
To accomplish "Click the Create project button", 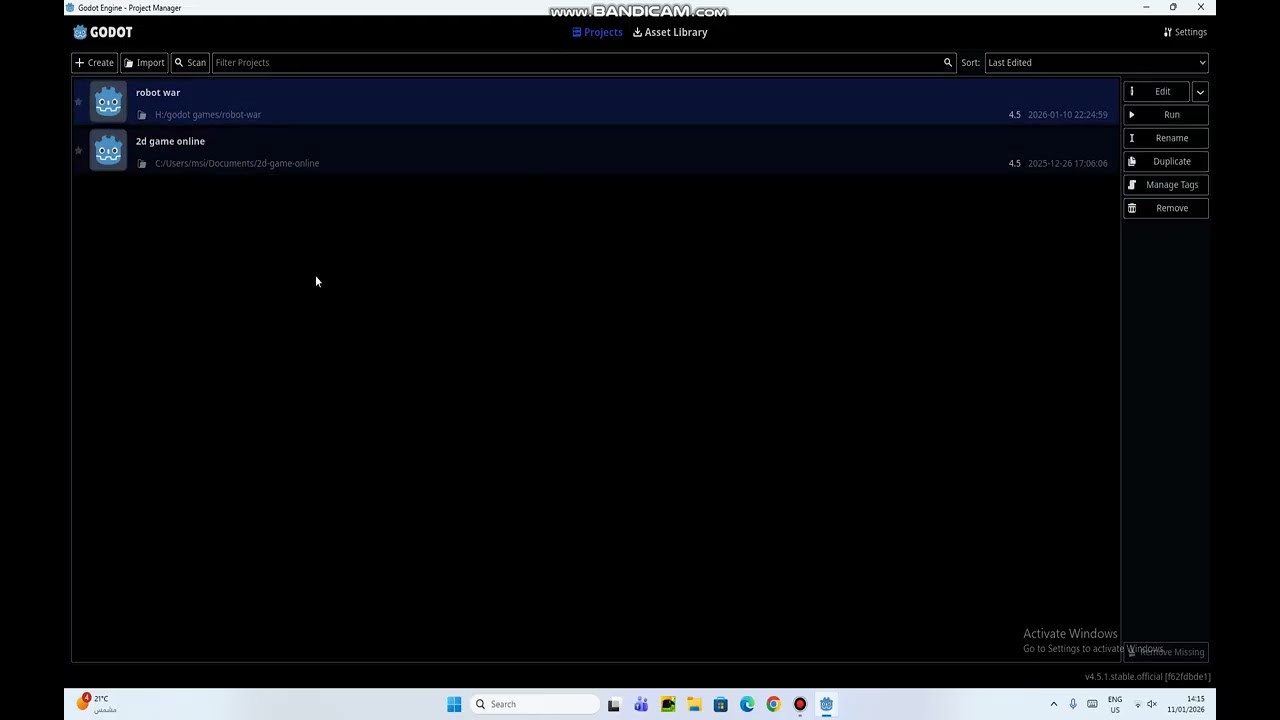I will click(x=95, y=63).
